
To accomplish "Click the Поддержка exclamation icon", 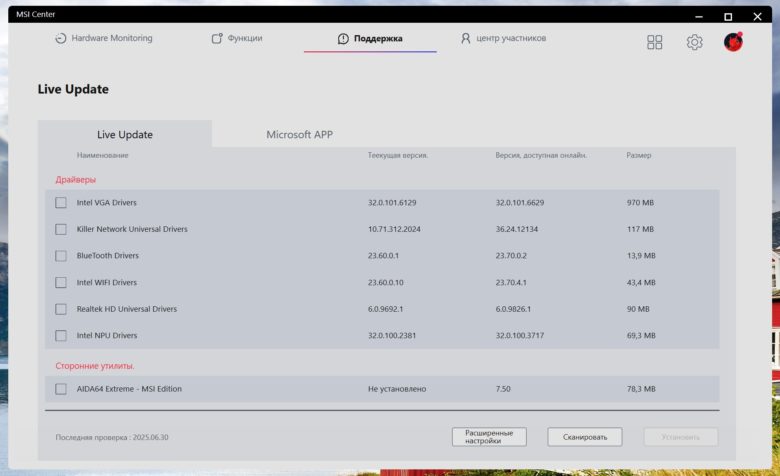I will pyautogui.click(x=343, y=38).
